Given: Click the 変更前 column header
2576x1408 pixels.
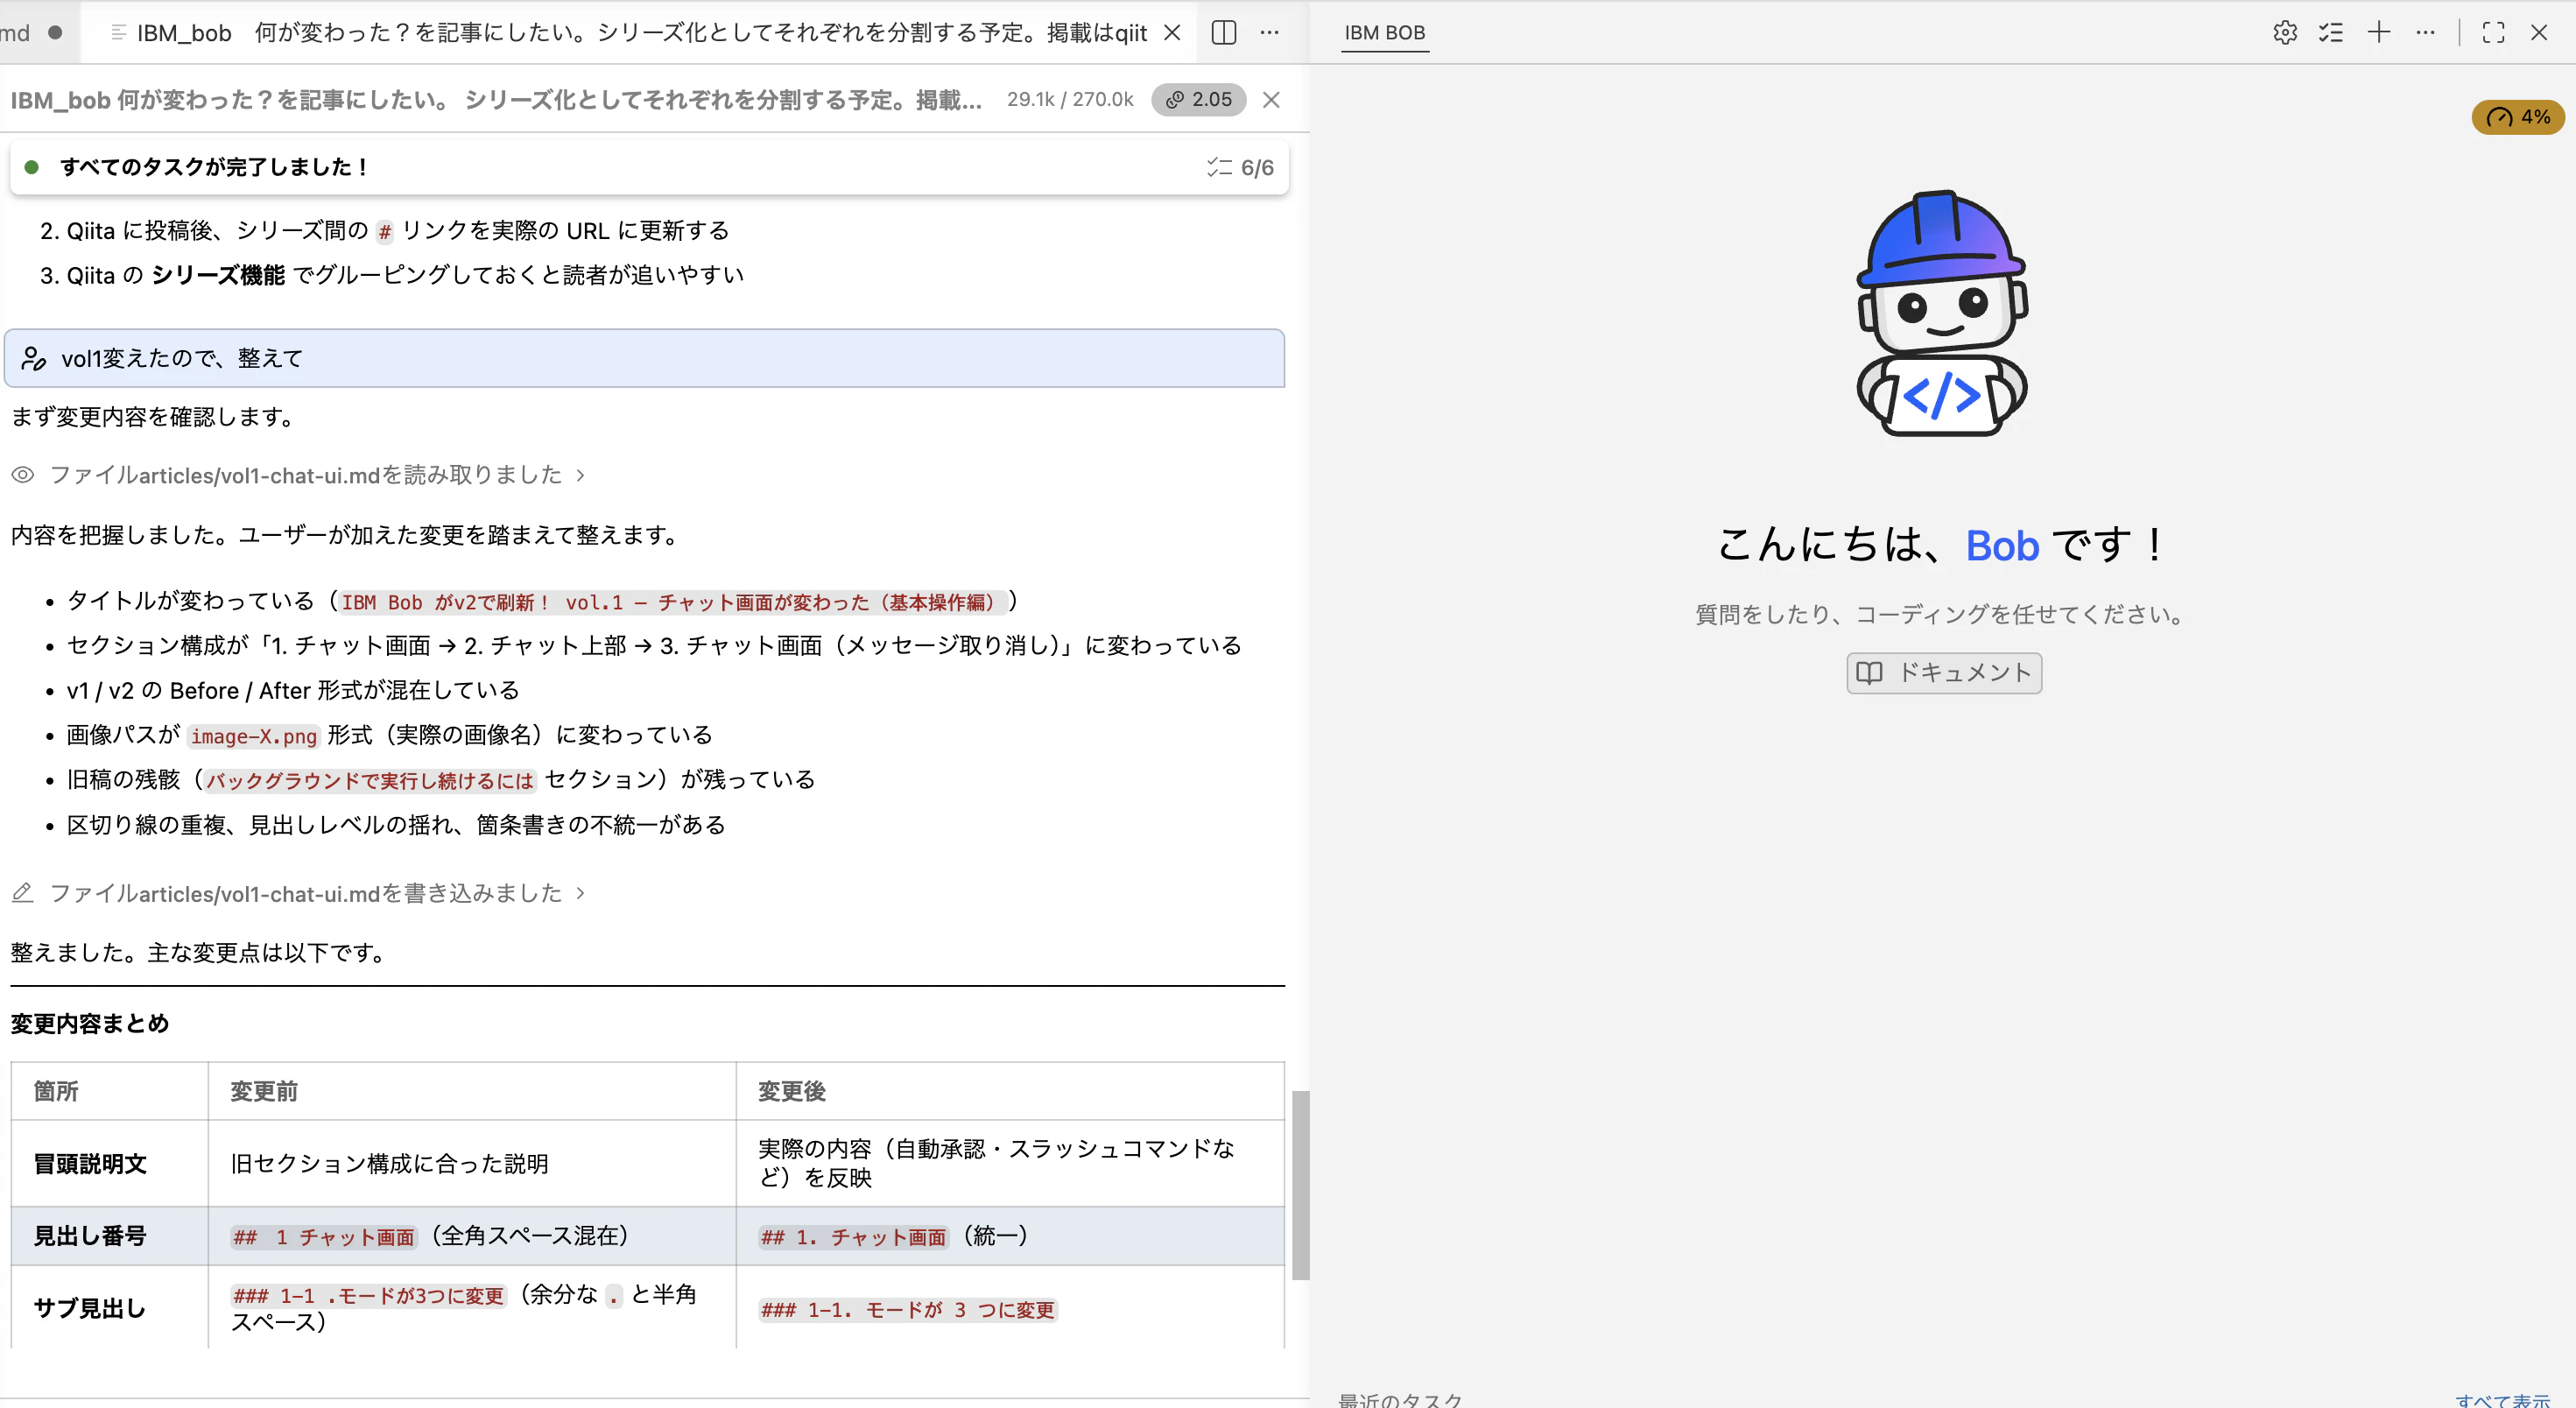Looking at the screenshot, I should [x=264, y=1091].
